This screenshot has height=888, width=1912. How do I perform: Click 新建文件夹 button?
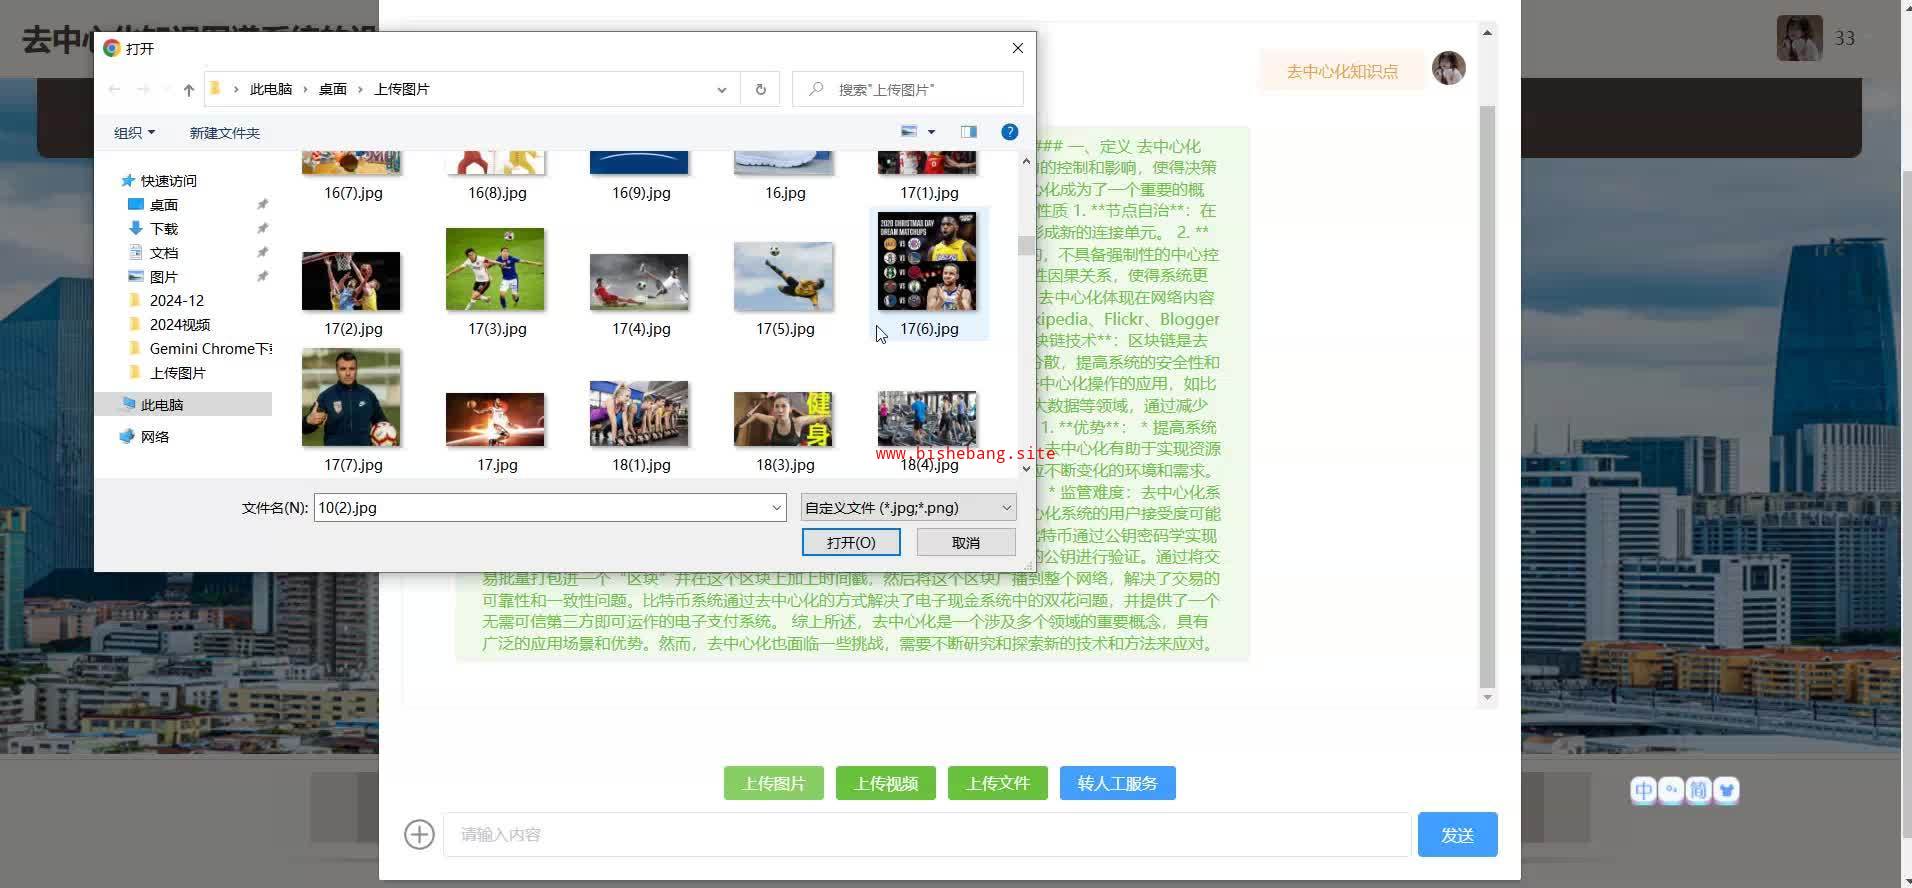pos(225,133)
